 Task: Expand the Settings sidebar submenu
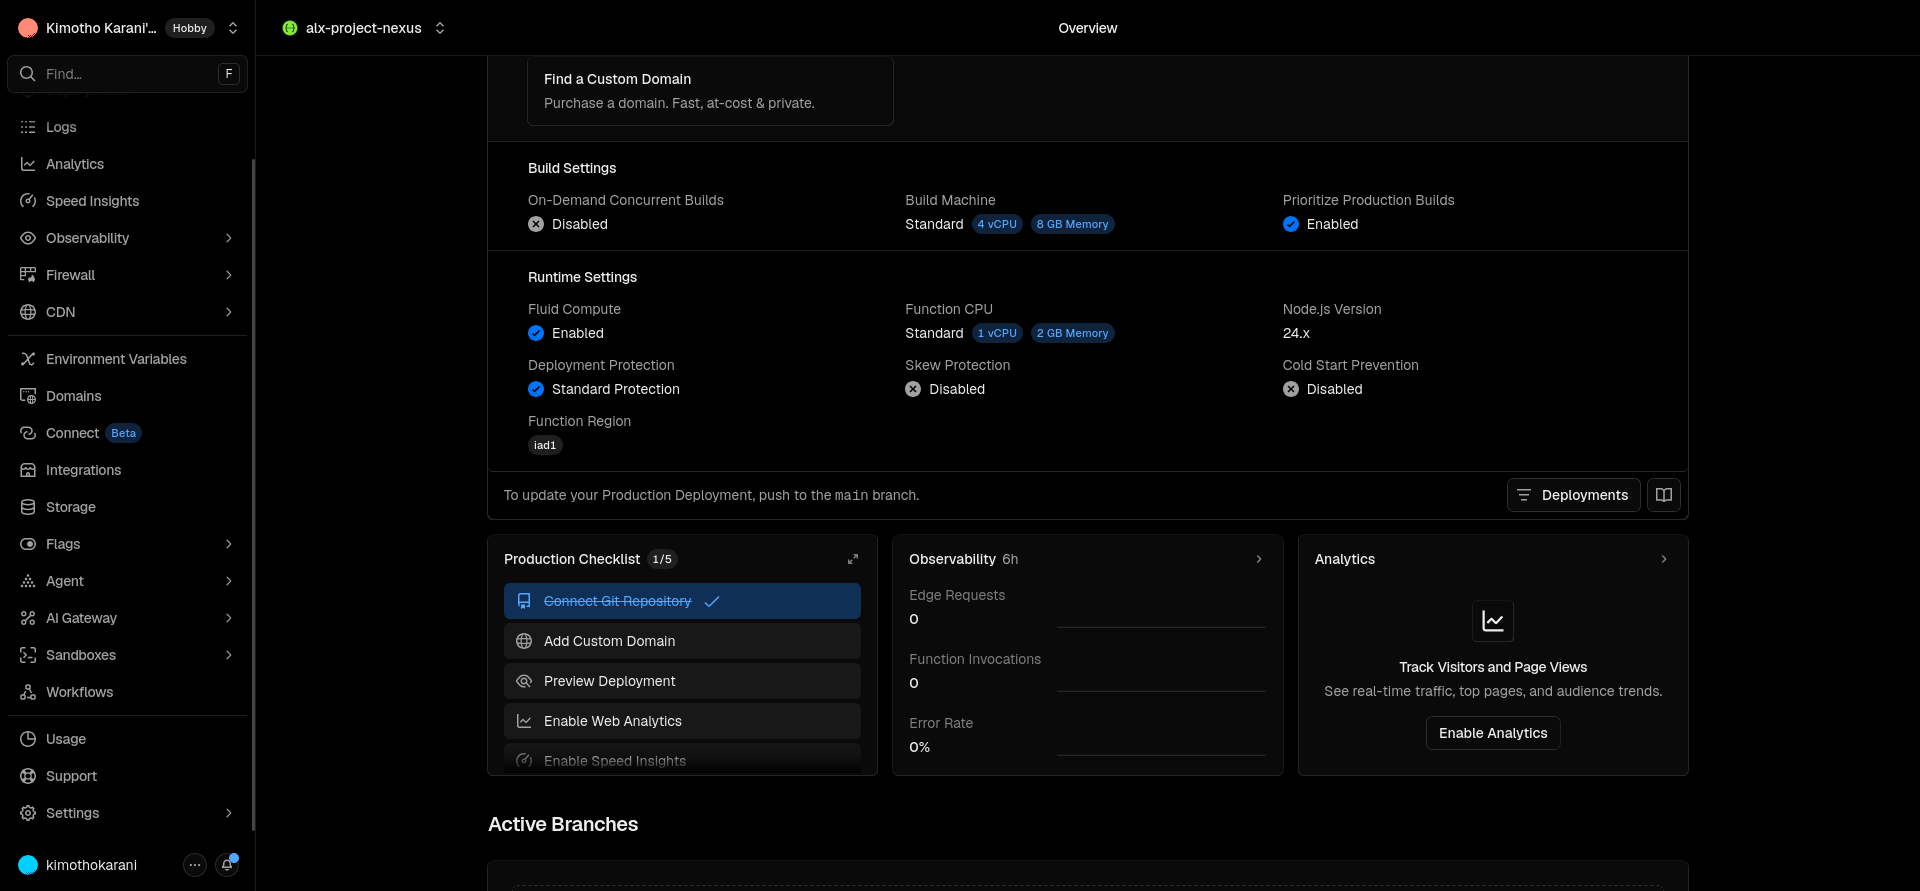[229, 813]
